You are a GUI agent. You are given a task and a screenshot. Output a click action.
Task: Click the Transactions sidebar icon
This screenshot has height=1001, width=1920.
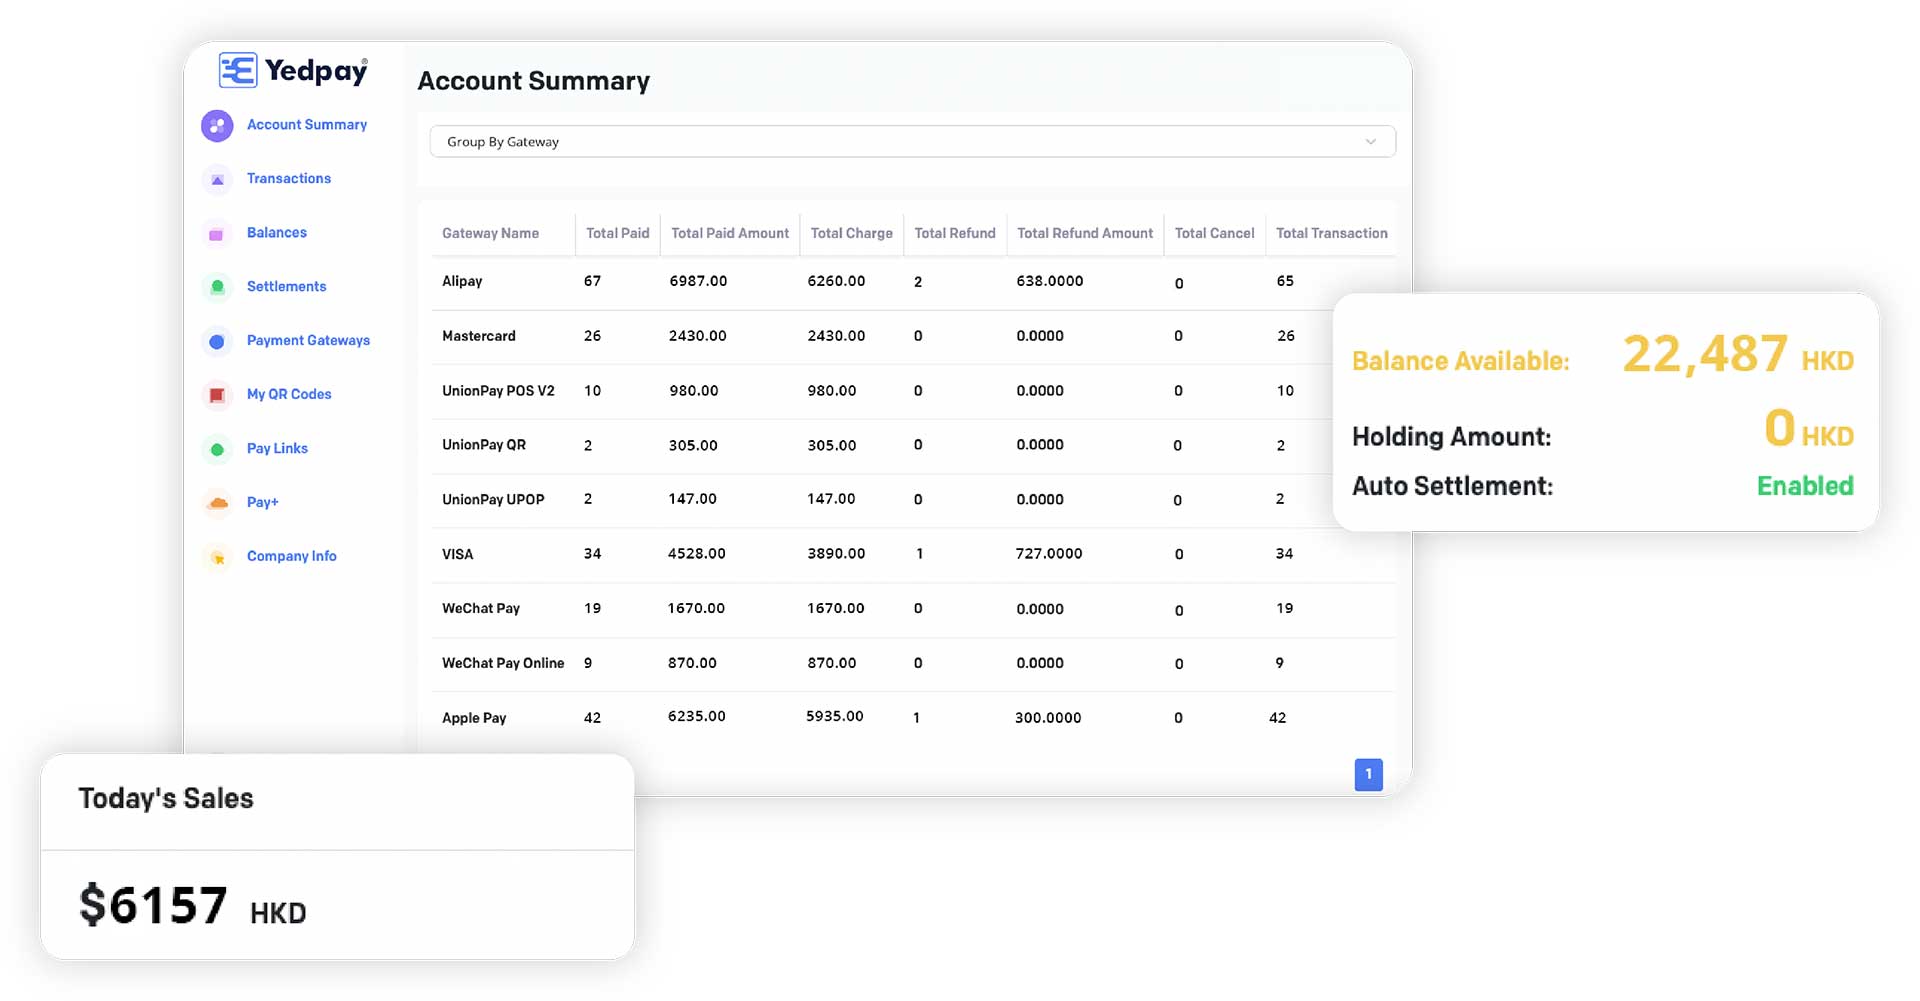pos(217,180)
